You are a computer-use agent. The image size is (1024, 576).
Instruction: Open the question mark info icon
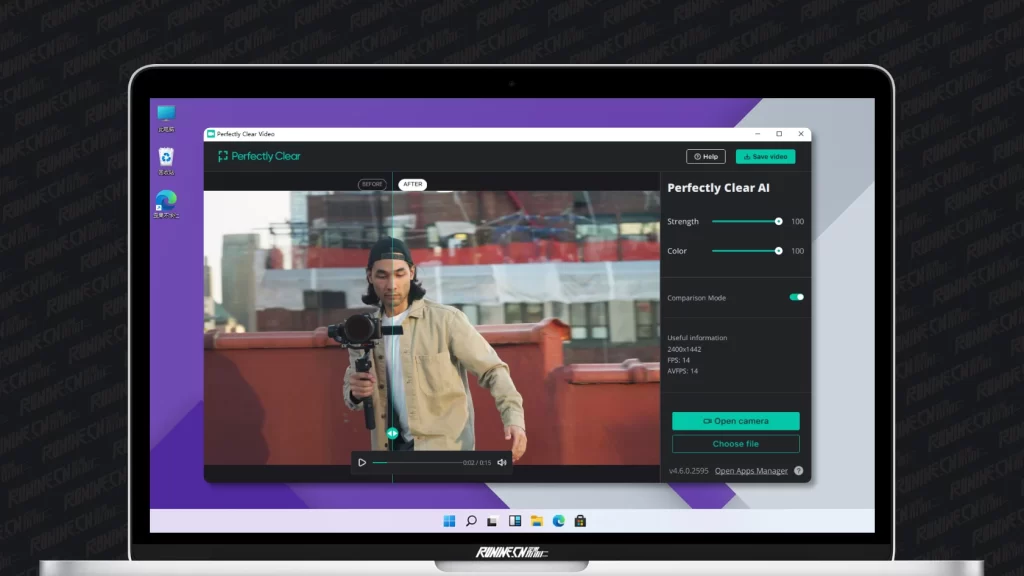(798, 470)
